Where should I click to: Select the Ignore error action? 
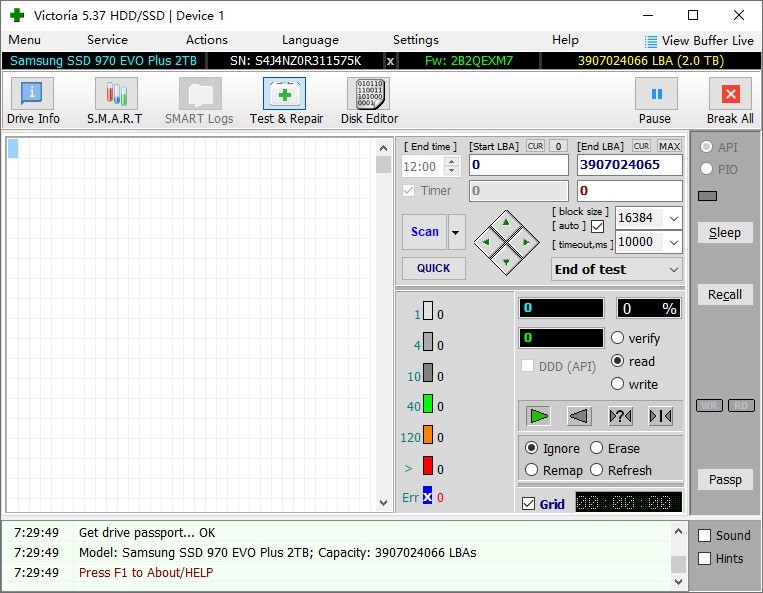pos(531,448)
